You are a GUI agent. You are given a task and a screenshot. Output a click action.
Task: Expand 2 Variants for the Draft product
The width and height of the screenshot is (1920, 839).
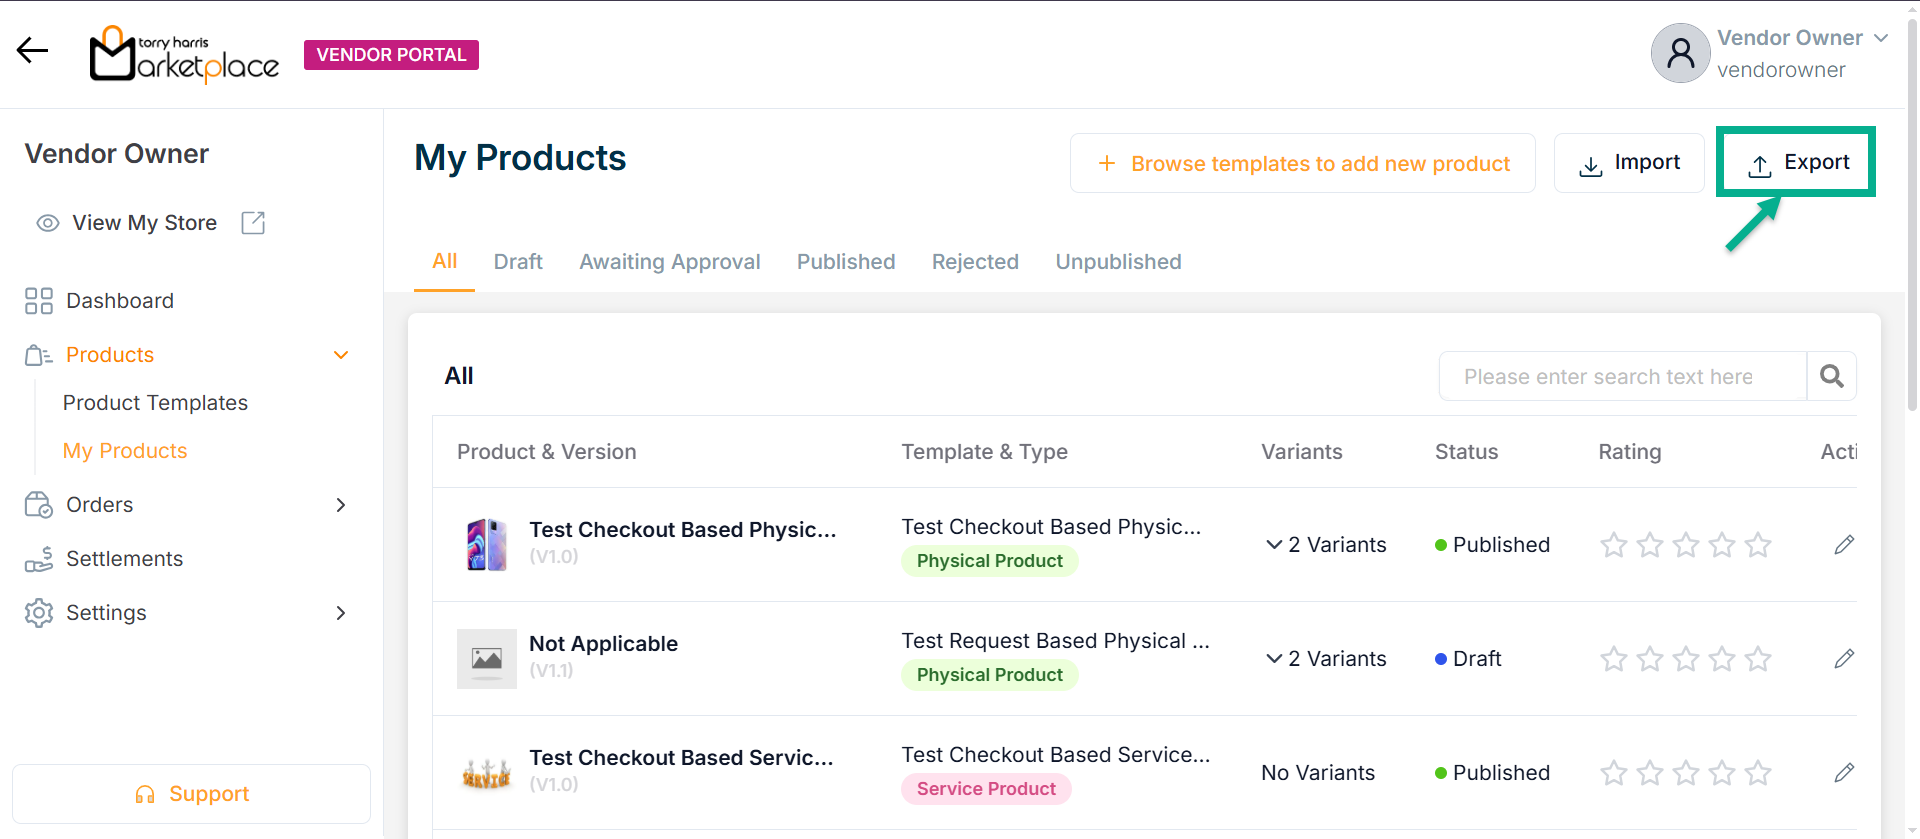1326,659
